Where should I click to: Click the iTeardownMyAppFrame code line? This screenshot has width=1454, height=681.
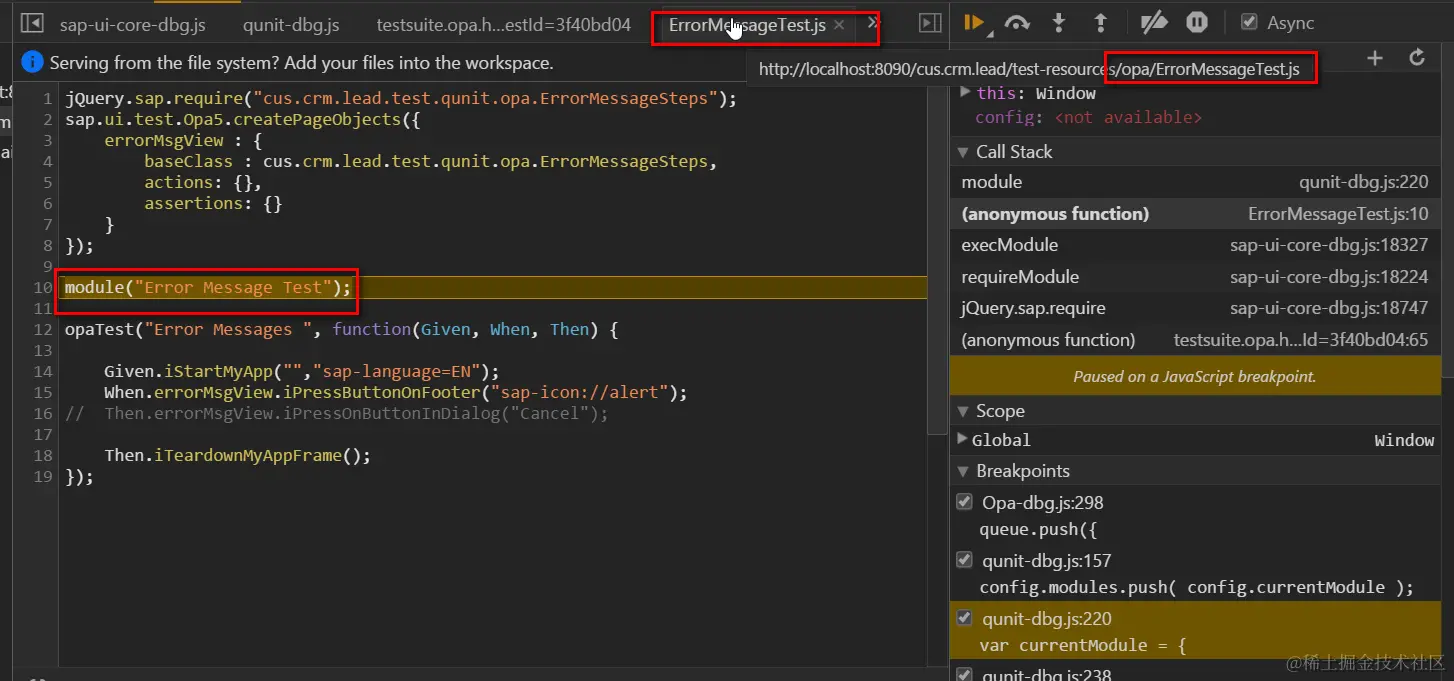(237, 456)
